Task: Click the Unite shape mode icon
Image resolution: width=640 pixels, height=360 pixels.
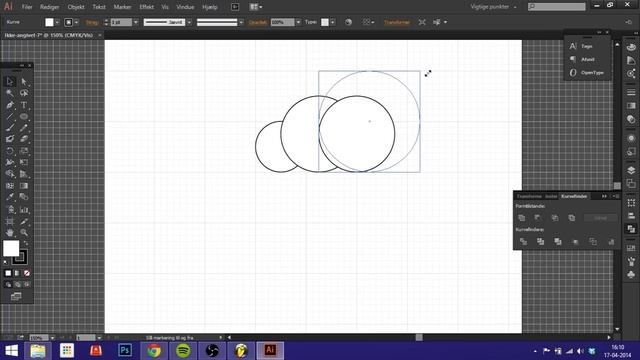Action: click(522, 218)
